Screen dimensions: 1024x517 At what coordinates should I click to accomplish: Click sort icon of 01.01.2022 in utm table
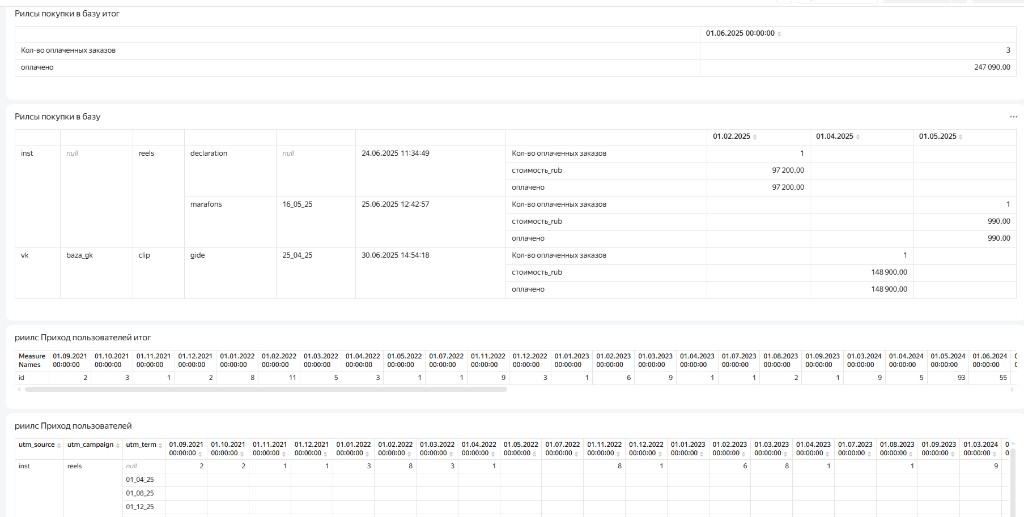point(366,453)
